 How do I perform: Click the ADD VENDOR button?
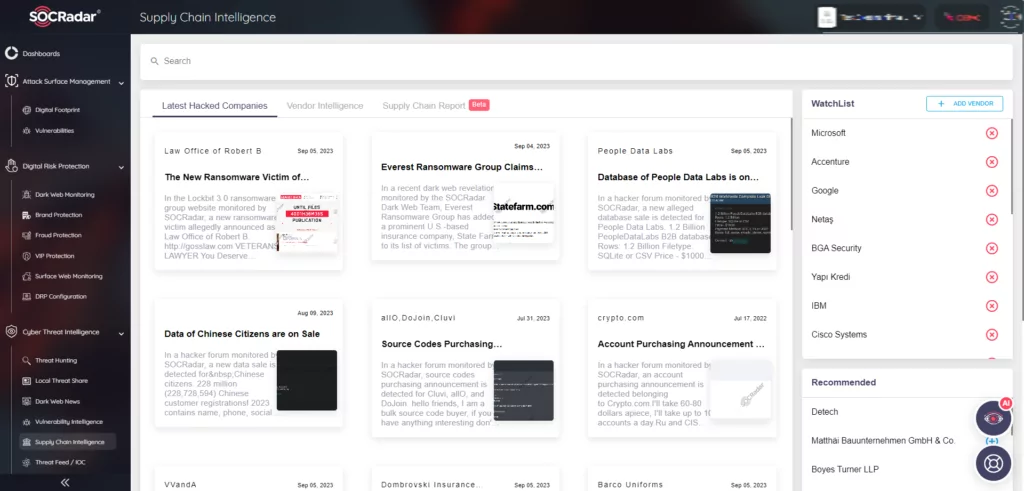tap(964, 103)
